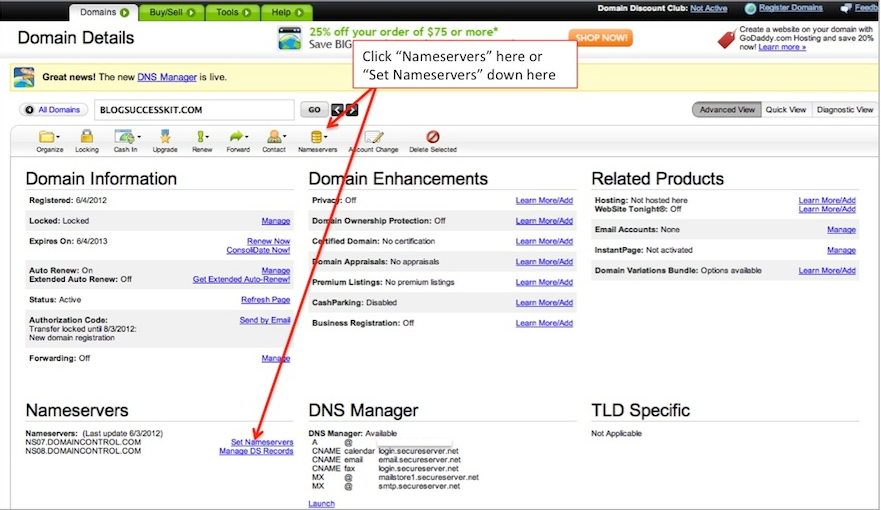Click Manage link for Locked
The height and width of the screenshot is (510, 881).
point(276,221)
